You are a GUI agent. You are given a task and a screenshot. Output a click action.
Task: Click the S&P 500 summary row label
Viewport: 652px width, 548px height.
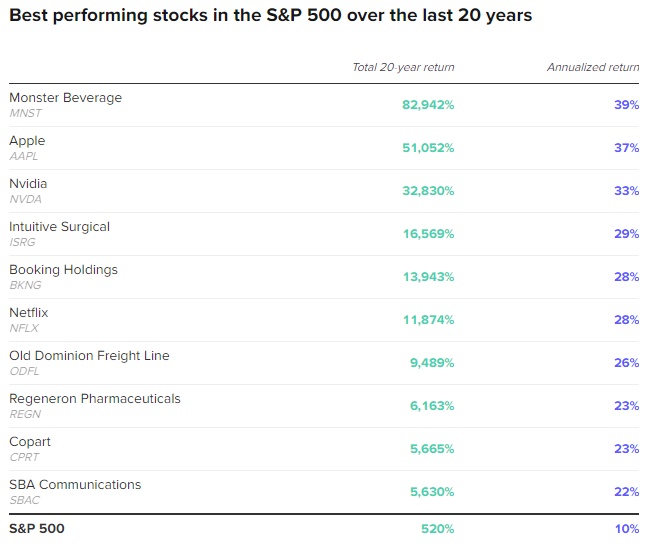[36, 528]
